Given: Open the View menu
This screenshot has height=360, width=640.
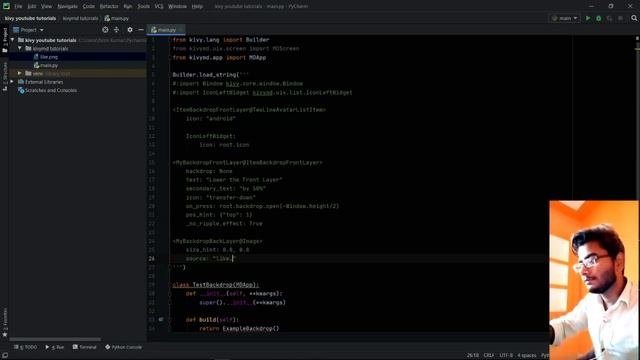Looking at the screenshot, I should pyautogui.click(x=47, y=7).
